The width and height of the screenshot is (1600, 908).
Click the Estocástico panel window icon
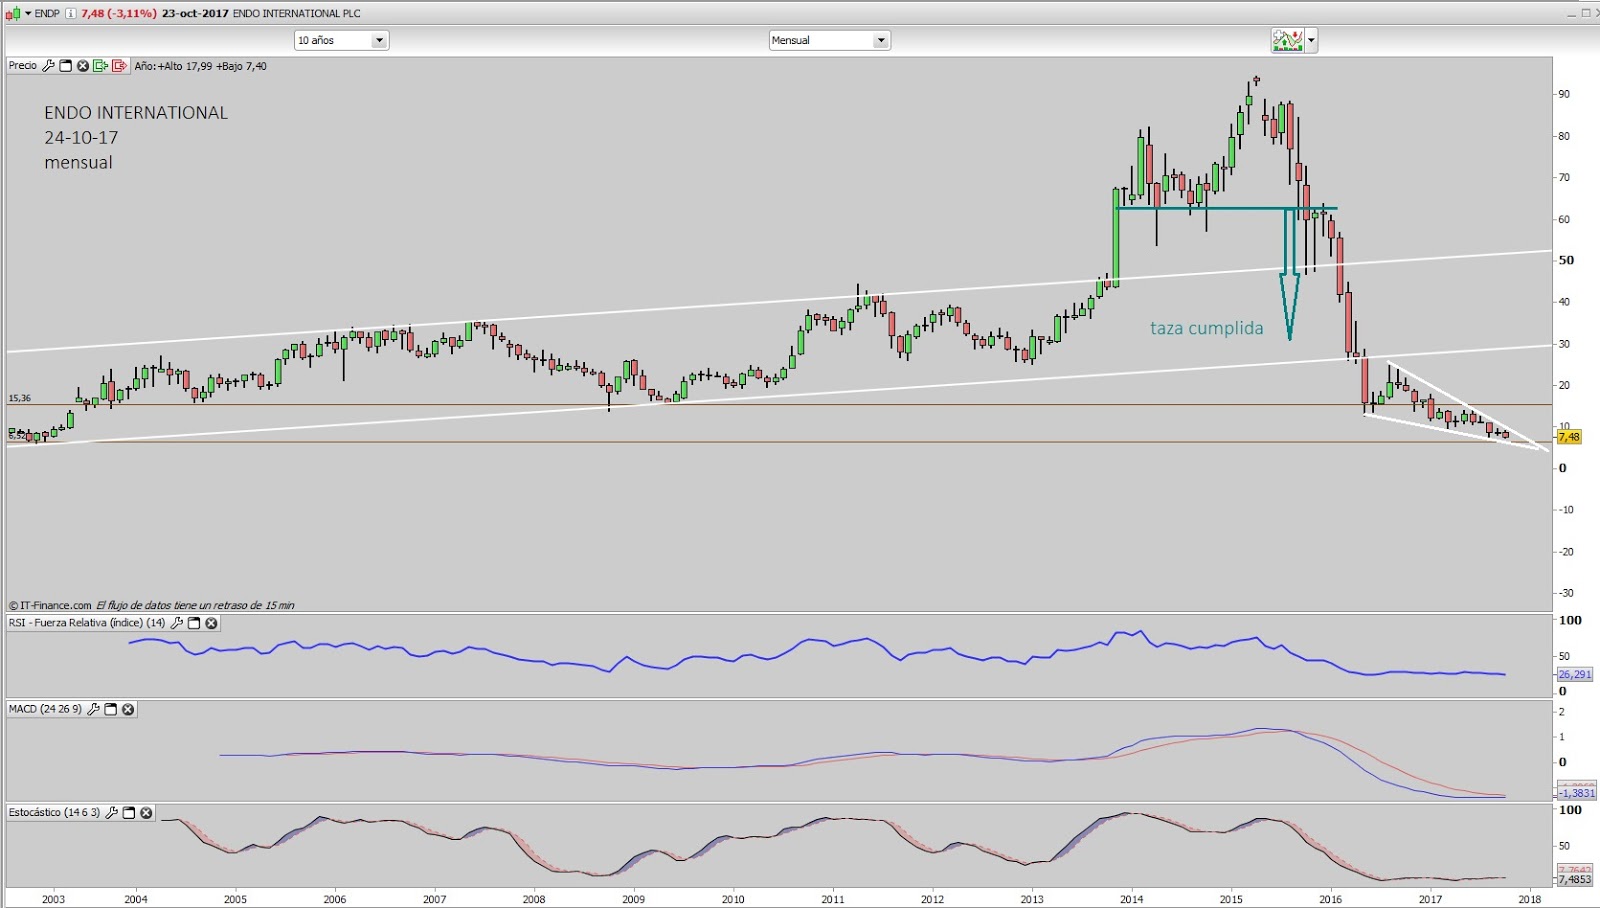129,813
